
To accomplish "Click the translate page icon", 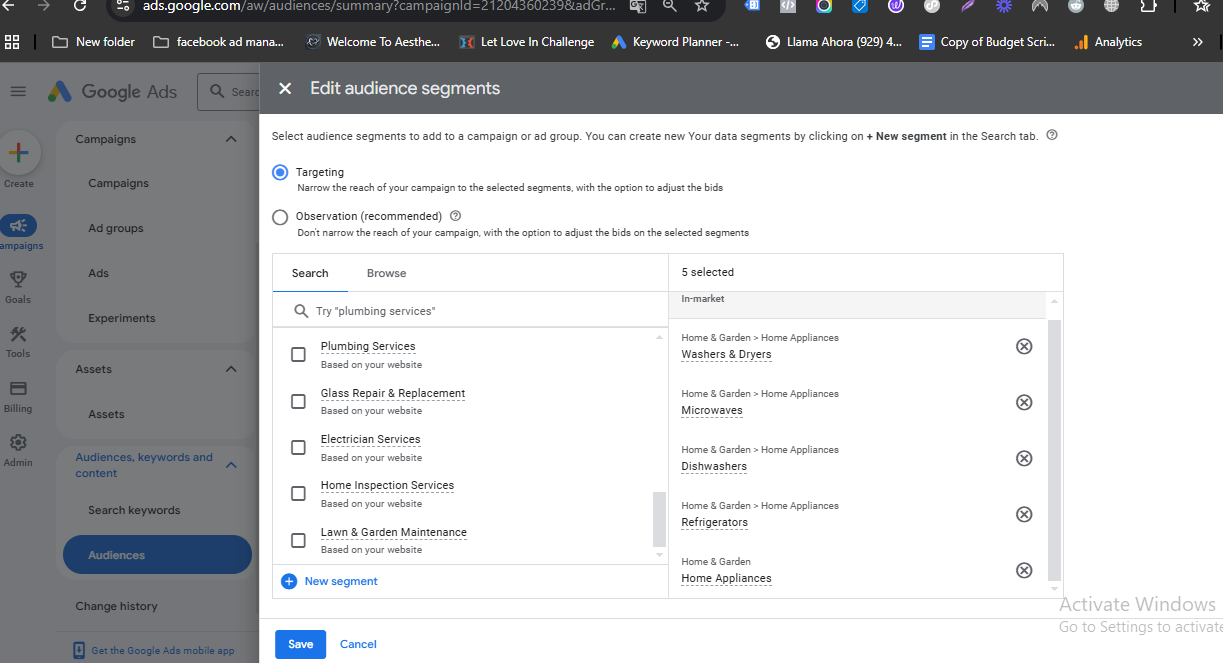I will (x=637, y=6).
